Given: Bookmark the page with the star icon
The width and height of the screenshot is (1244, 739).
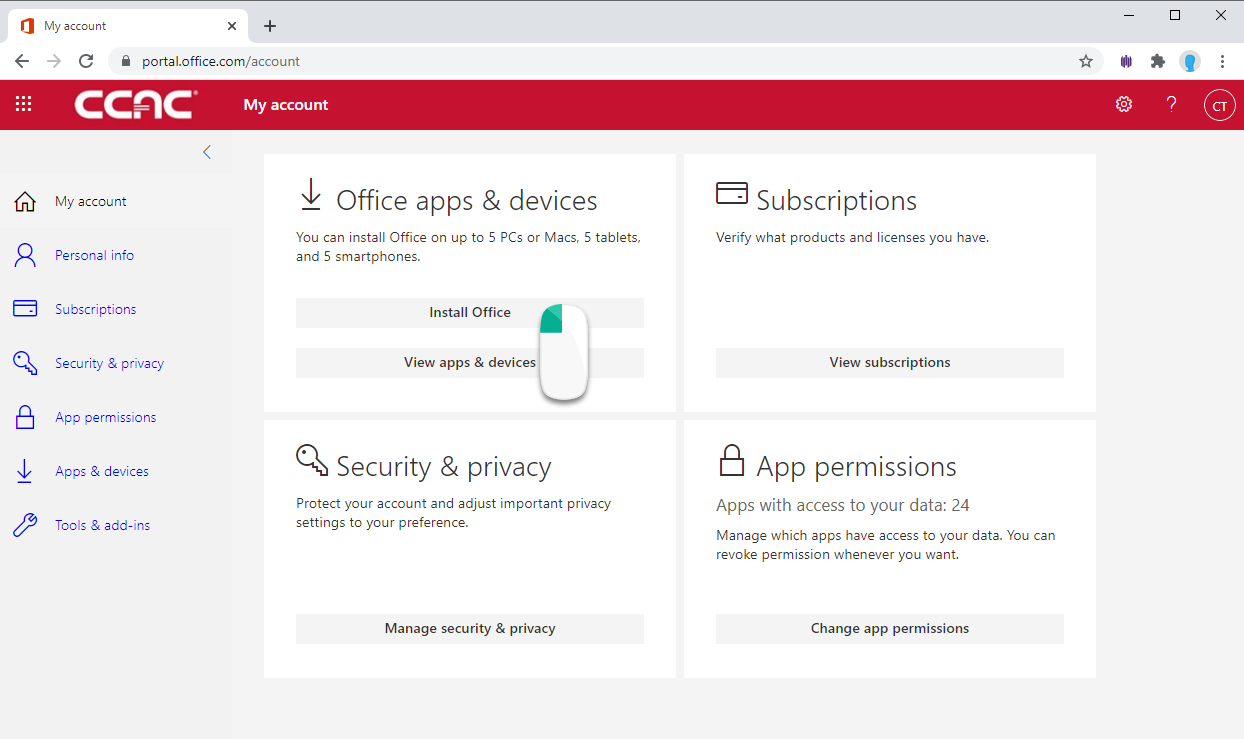Looking at the screenshot, I should coord(1085,61).
